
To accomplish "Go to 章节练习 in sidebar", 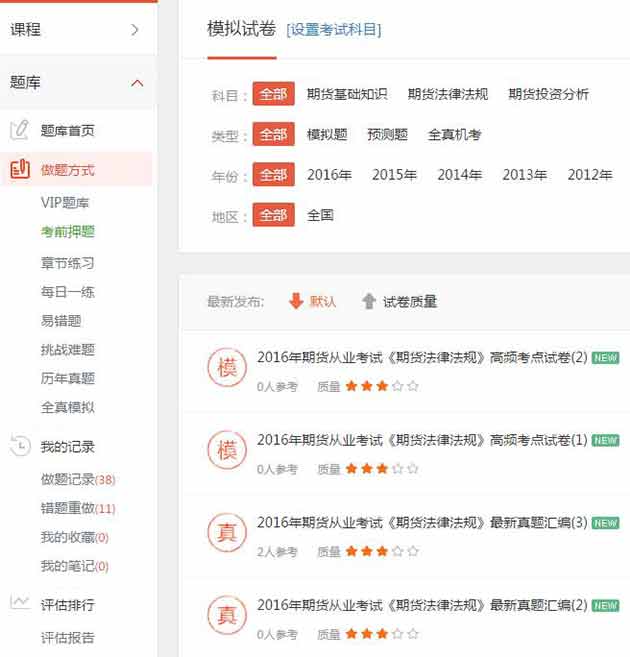I will [68, 263].
